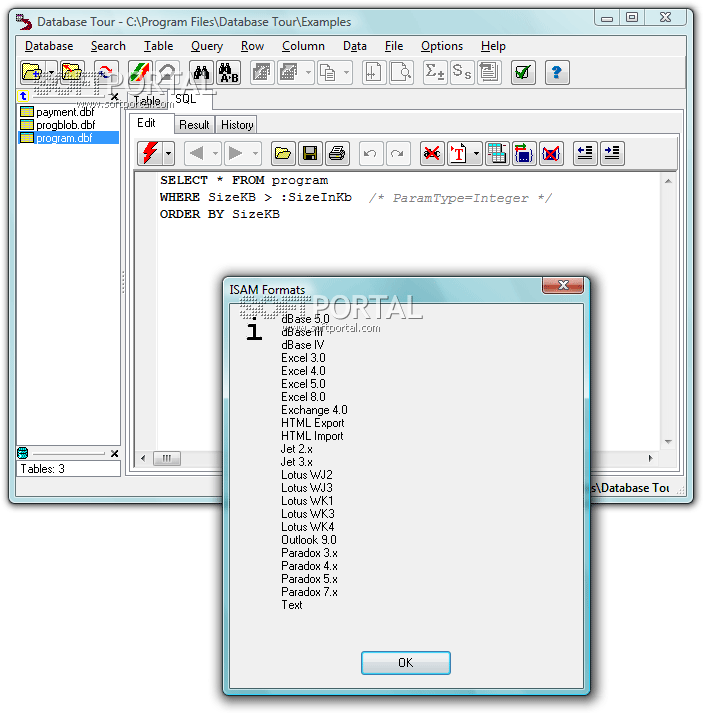This screenshot has width=705, height=713.
Task: Click the swap braces parameters icon
Action: coord(524,153)
